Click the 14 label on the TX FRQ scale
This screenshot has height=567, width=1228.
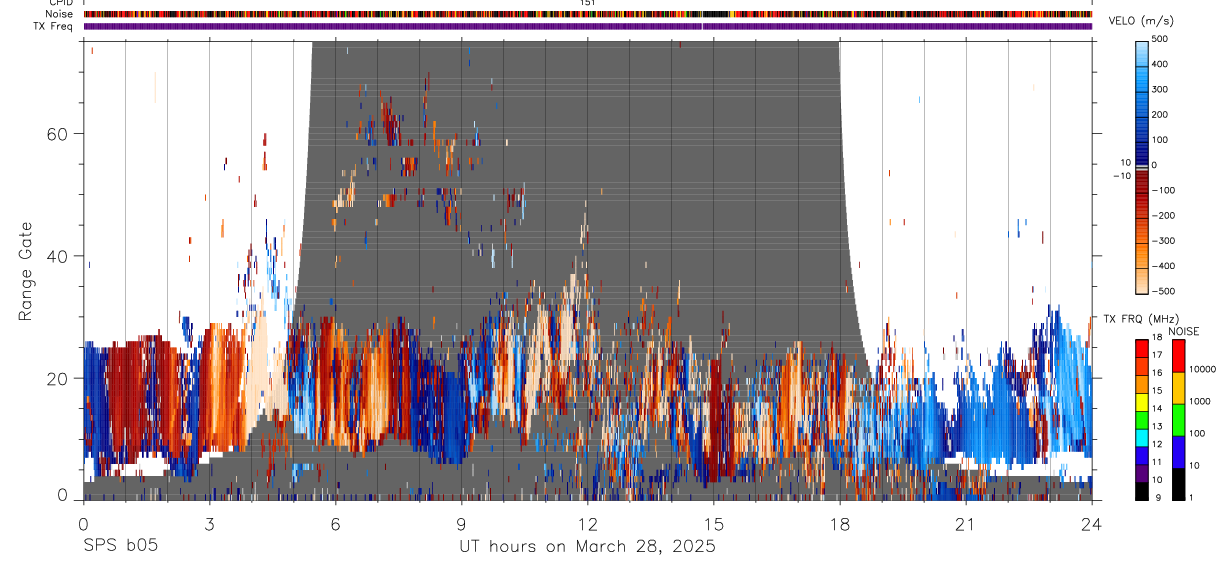[x=1155, y=409]
